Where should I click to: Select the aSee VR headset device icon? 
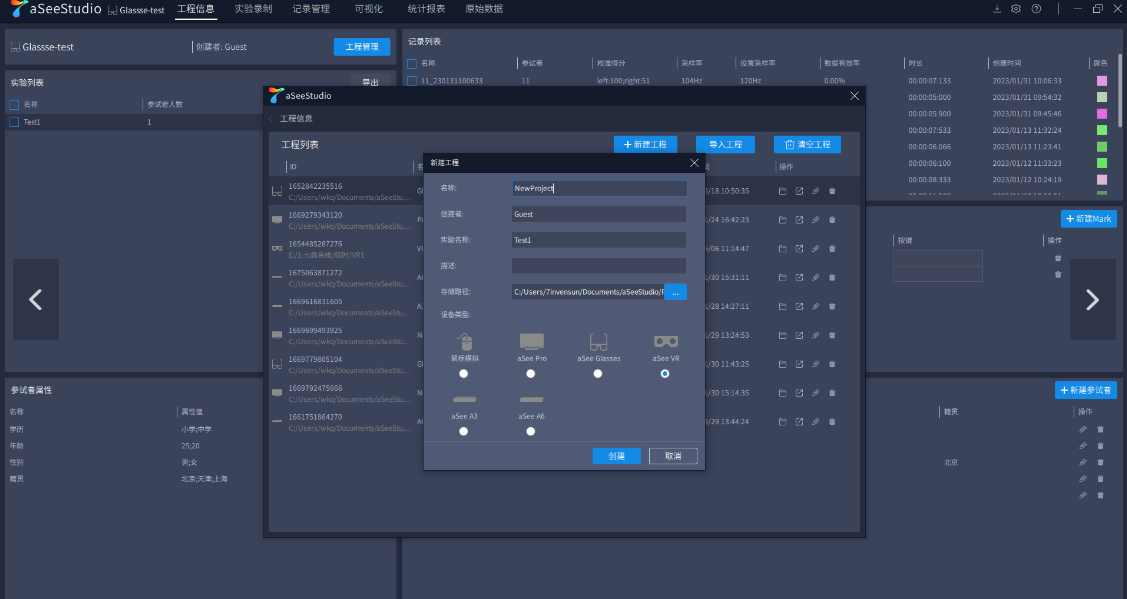[666, 341]
